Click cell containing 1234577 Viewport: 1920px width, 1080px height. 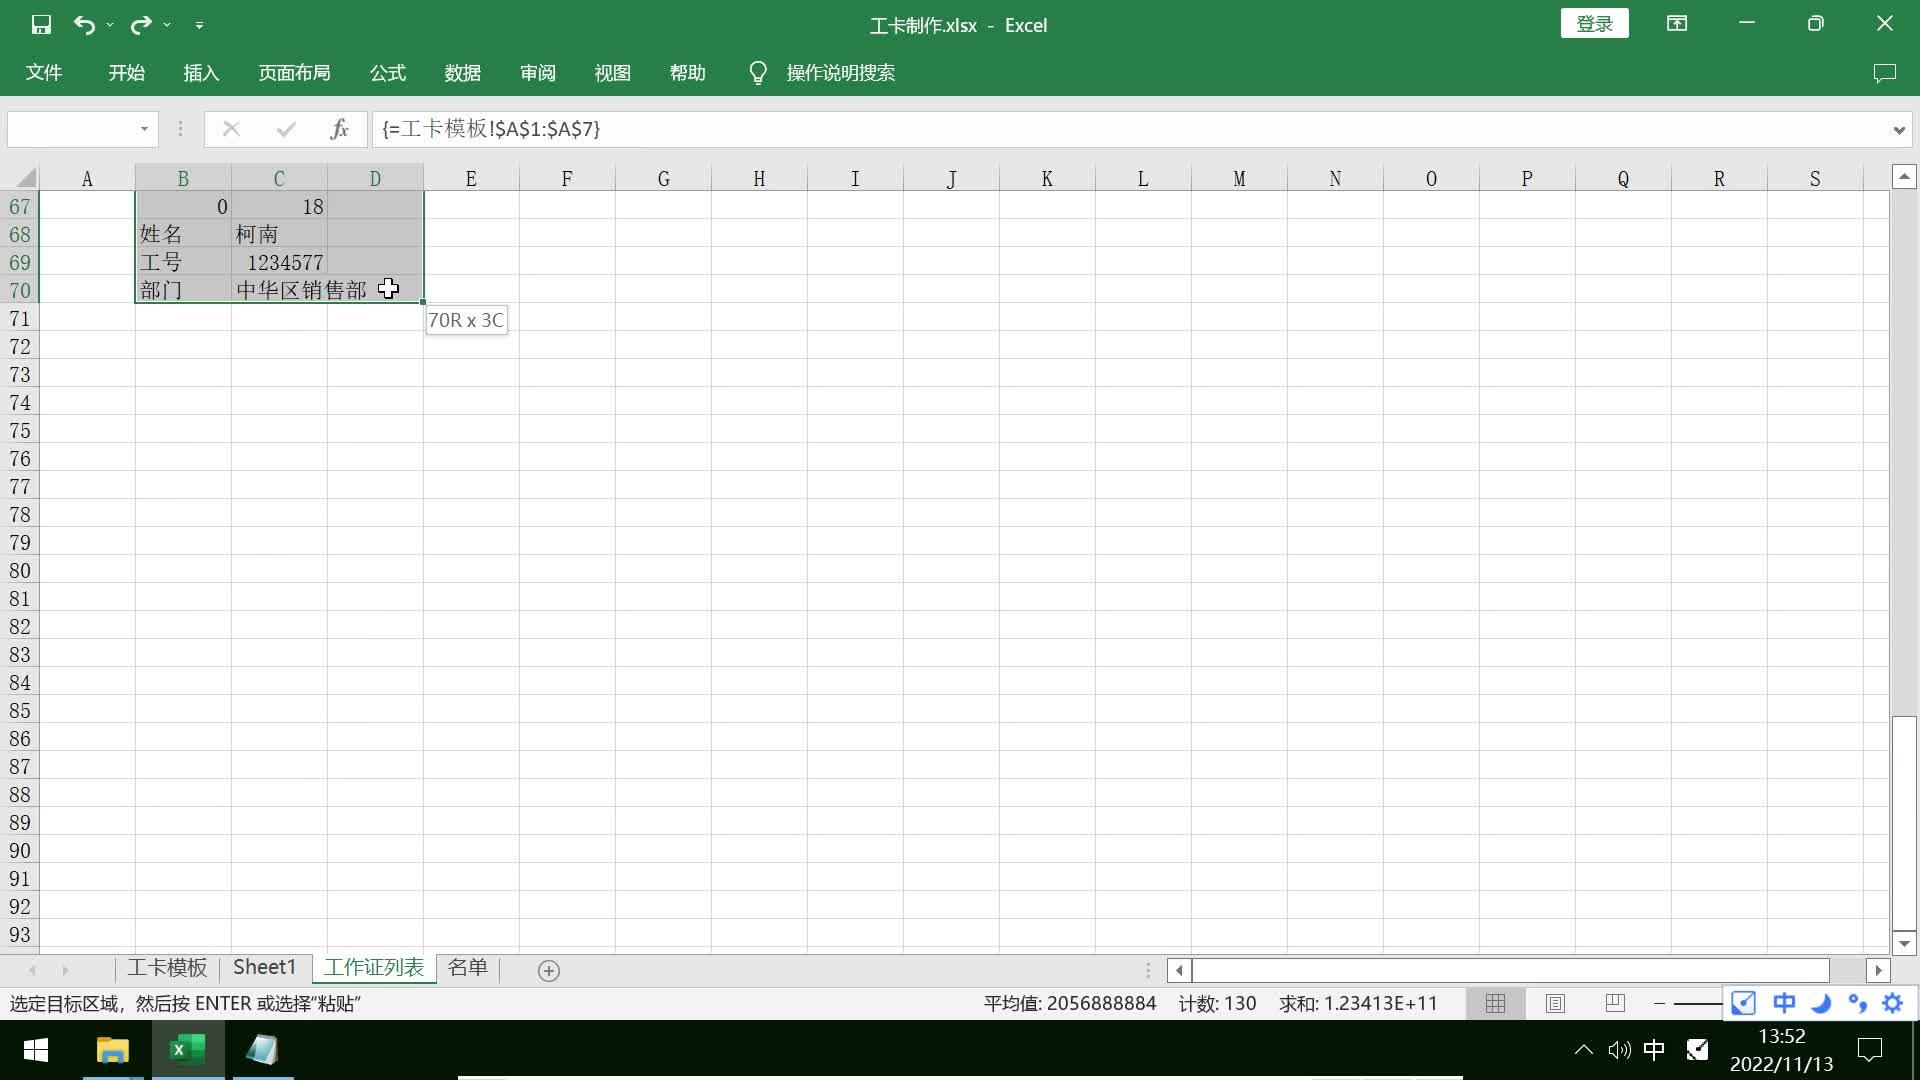coord(279,262)
